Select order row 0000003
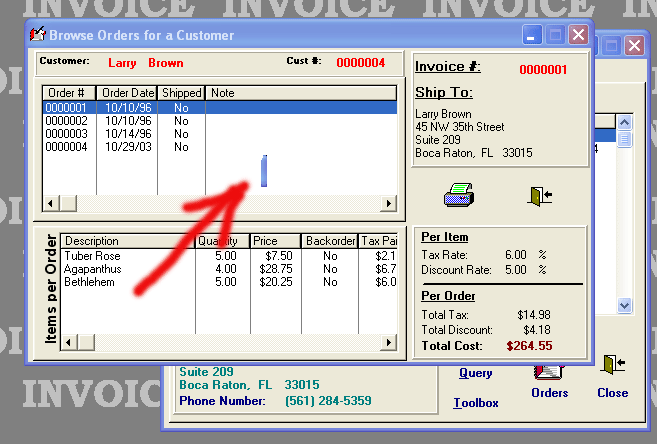The image size is (657, 444). [68, 134]
